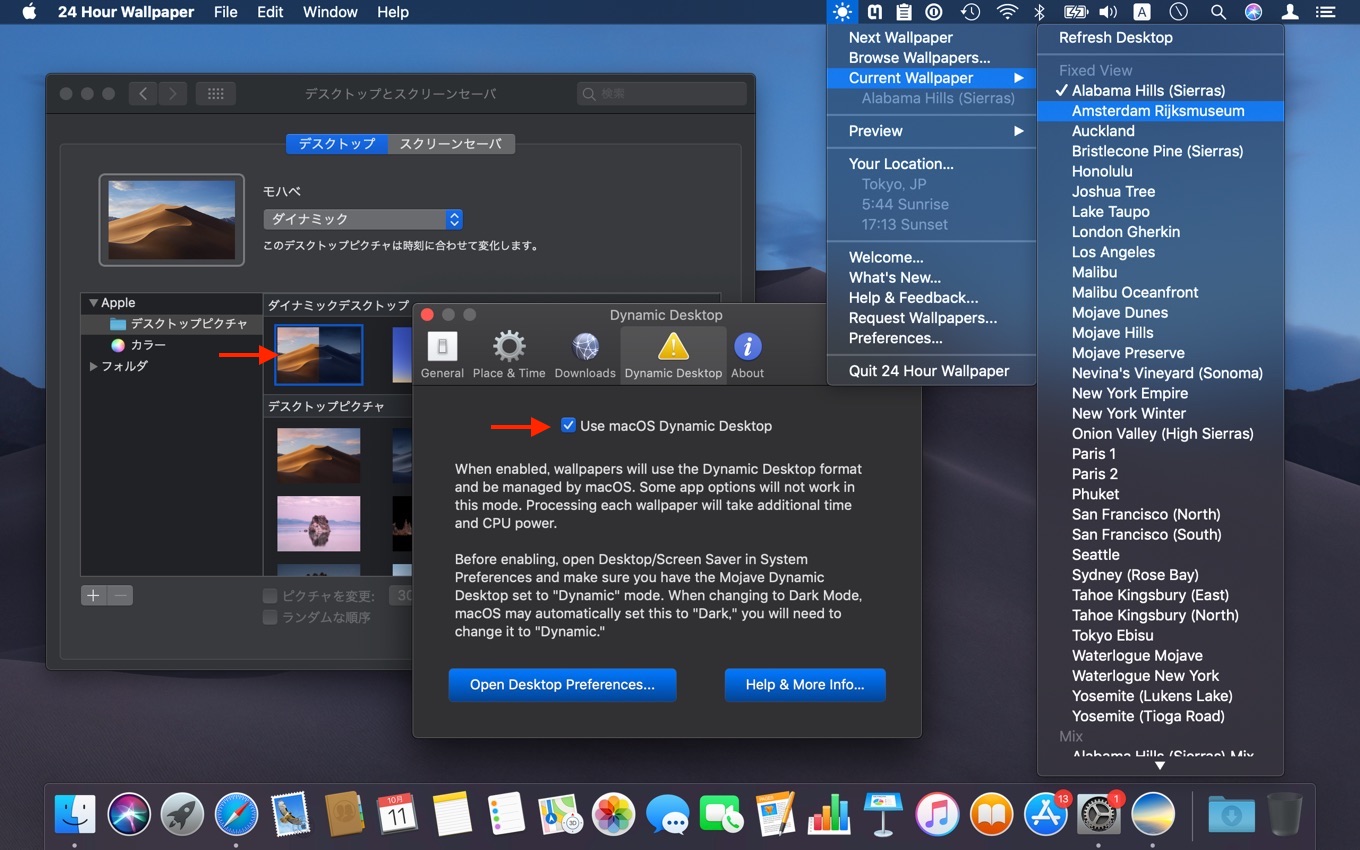Open System Preferences gear in Dock
This screenshot has height=850, width=1360.
point(1098,815)
